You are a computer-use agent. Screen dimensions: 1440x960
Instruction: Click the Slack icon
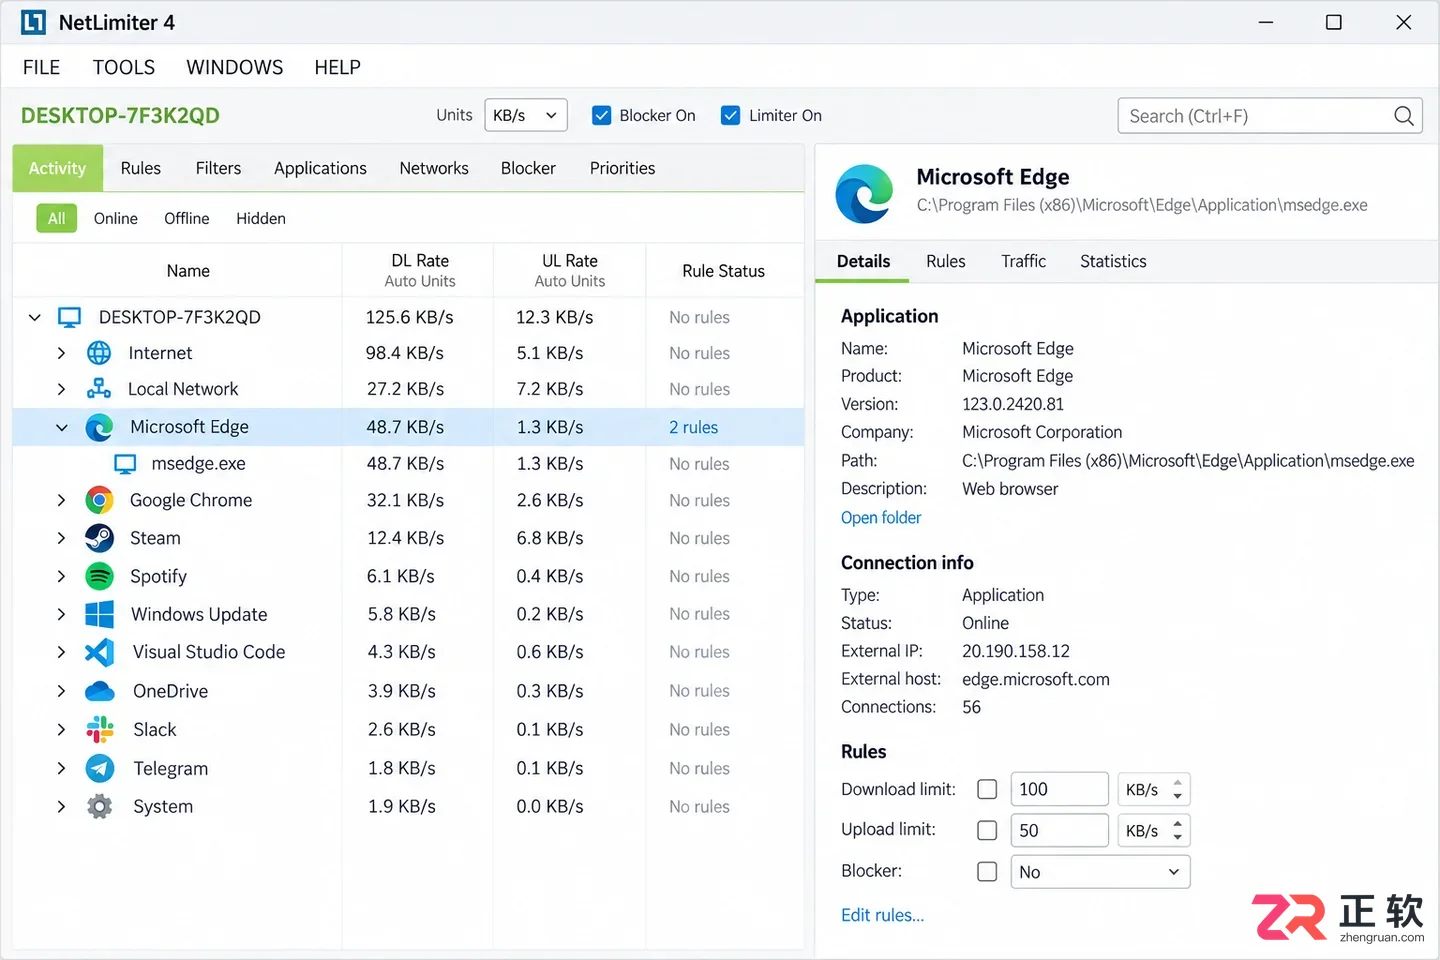pyautogui.click(x=99, y=730)
